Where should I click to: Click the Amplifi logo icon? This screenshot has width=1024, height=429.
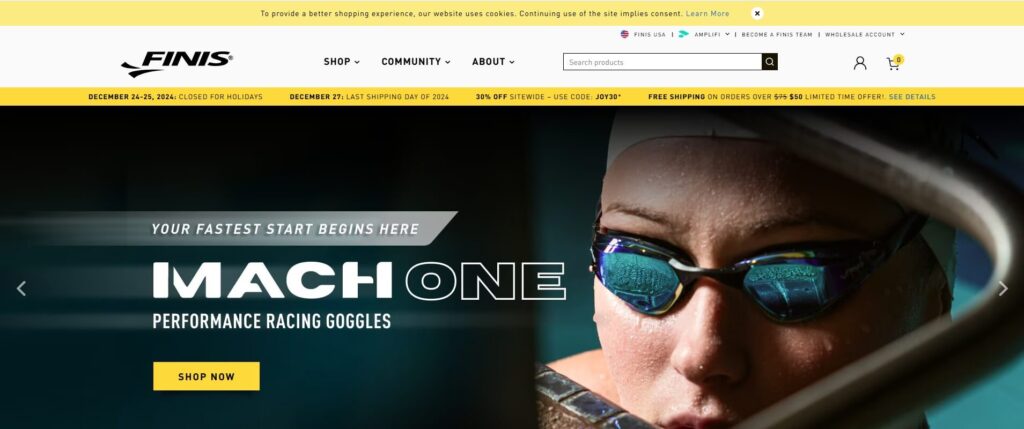pyautogui.click(x=683, y=34)
